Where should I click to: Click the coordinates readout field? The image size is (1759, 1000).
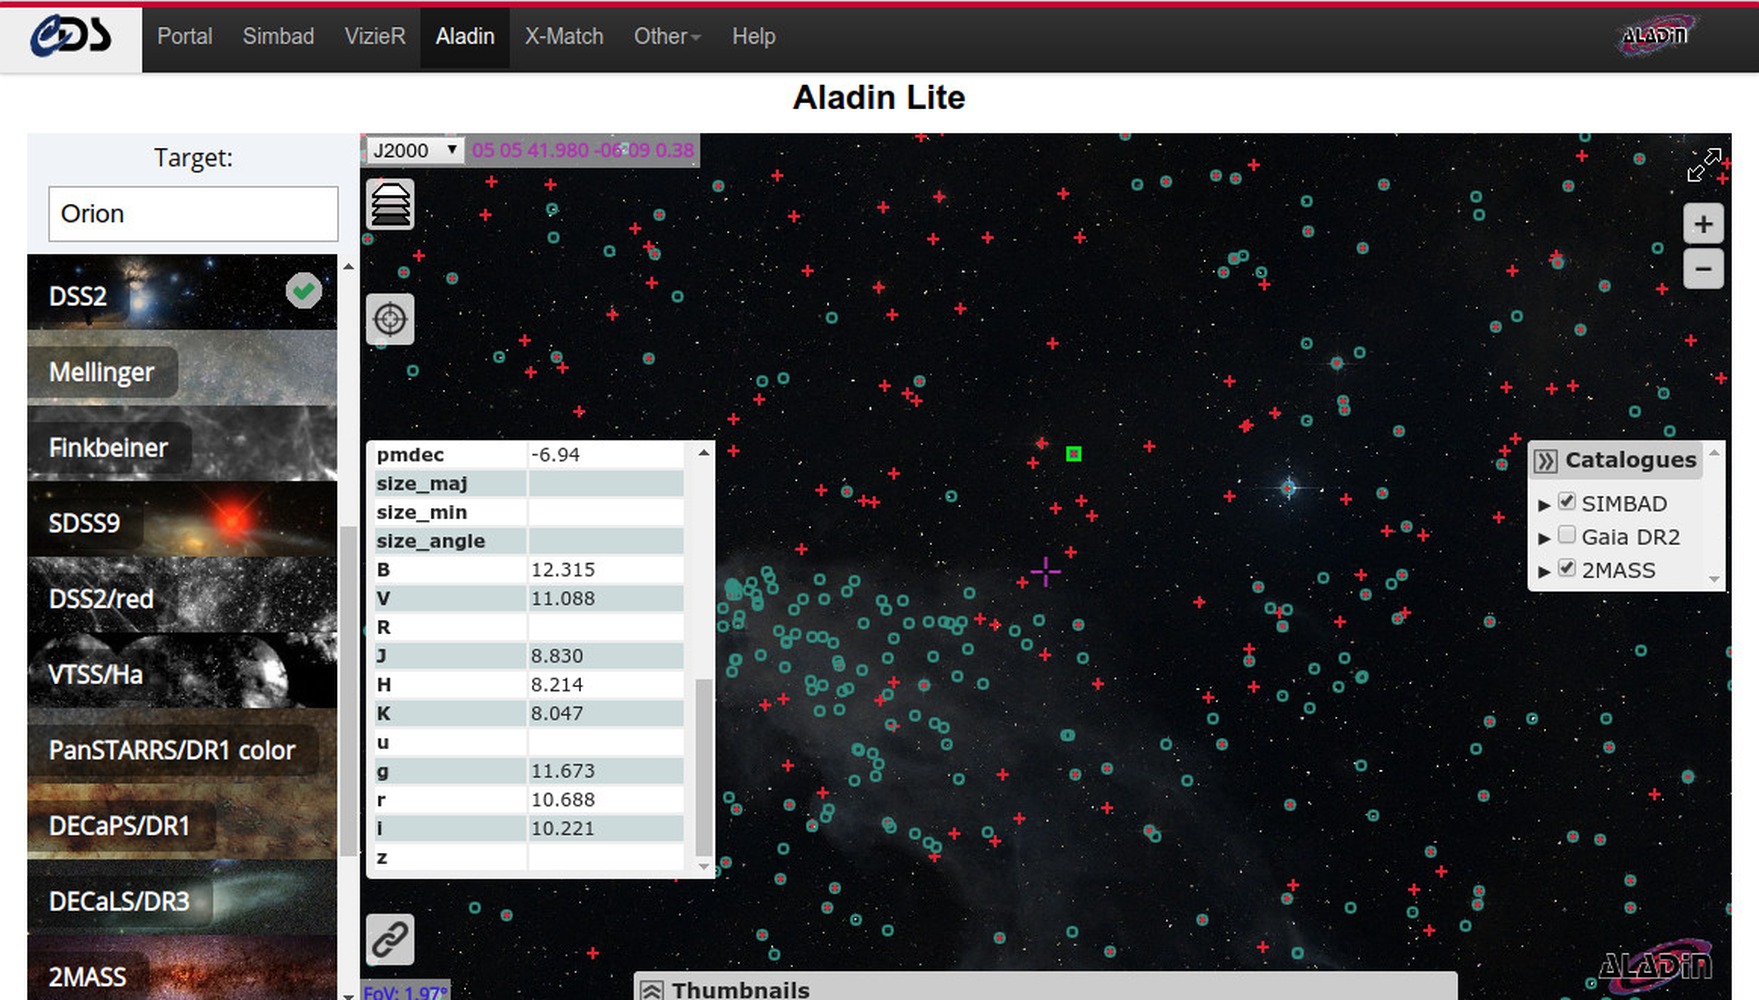[583, 150]
